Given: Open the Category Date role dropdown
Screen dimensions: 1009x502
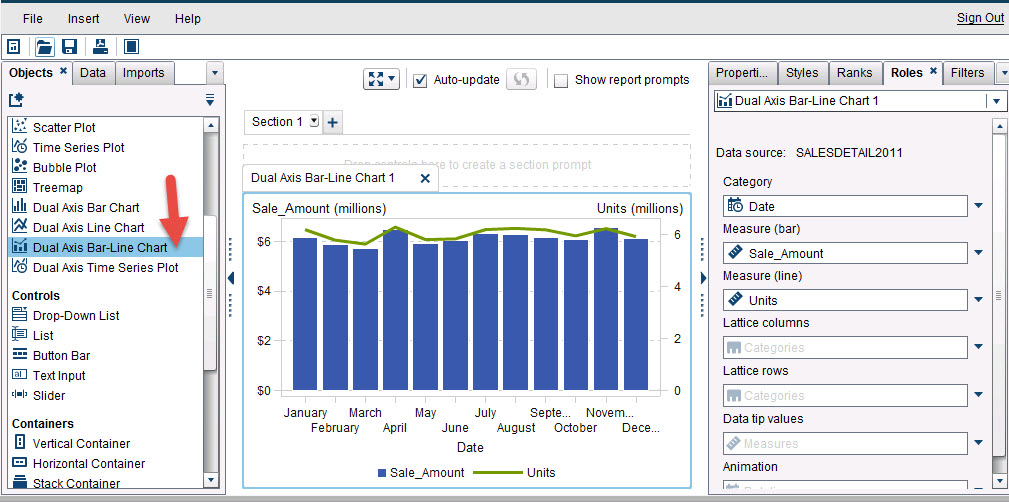Looking at the screenshot, I should click(x=978, y=206).
